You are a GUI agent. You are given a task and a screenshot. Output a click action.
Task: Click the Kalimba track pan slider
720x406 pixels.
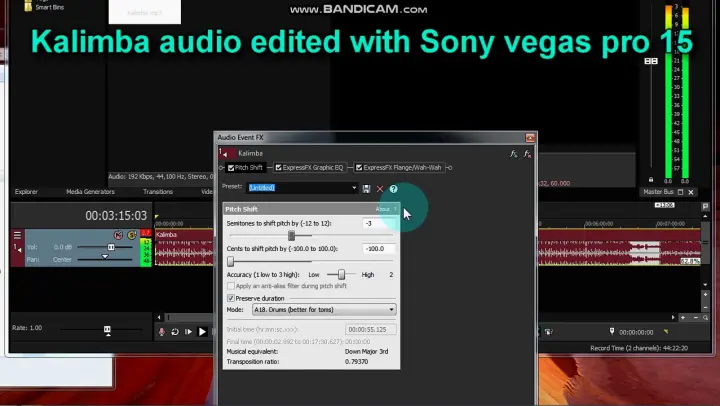point(105,259)
